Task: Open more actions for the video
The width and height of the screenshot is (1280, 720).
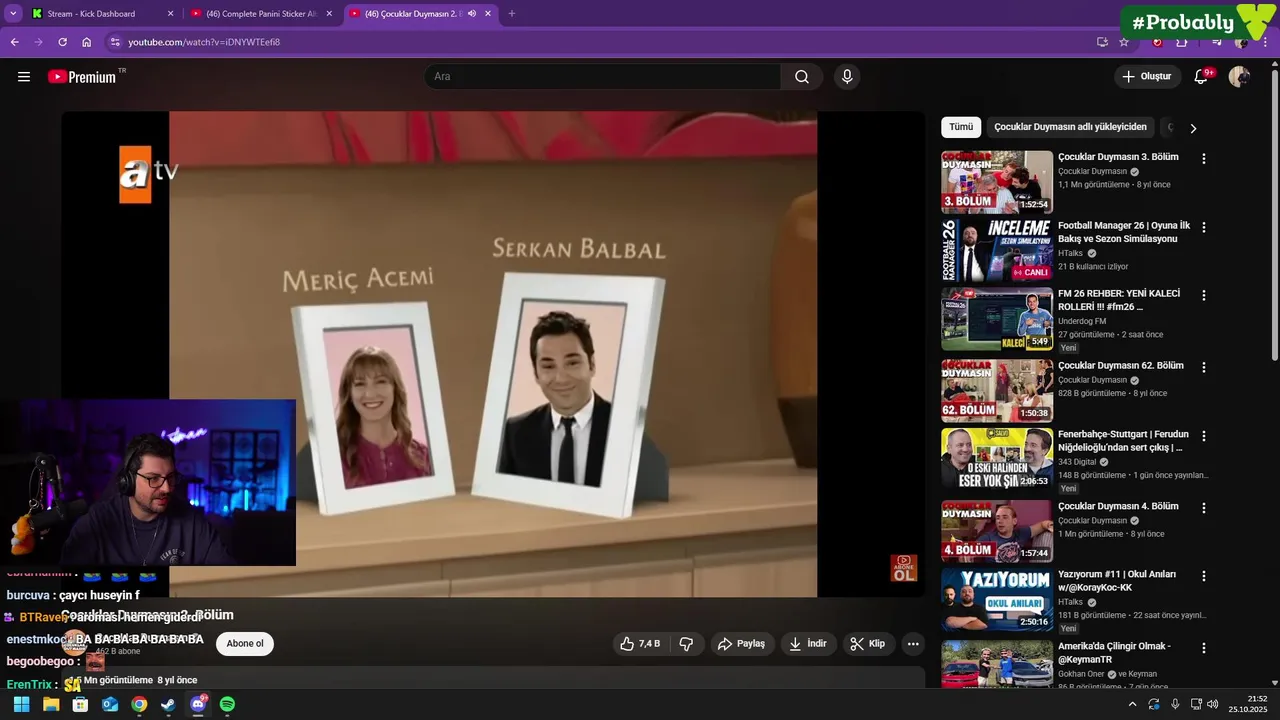Action: tap(913, 644)
